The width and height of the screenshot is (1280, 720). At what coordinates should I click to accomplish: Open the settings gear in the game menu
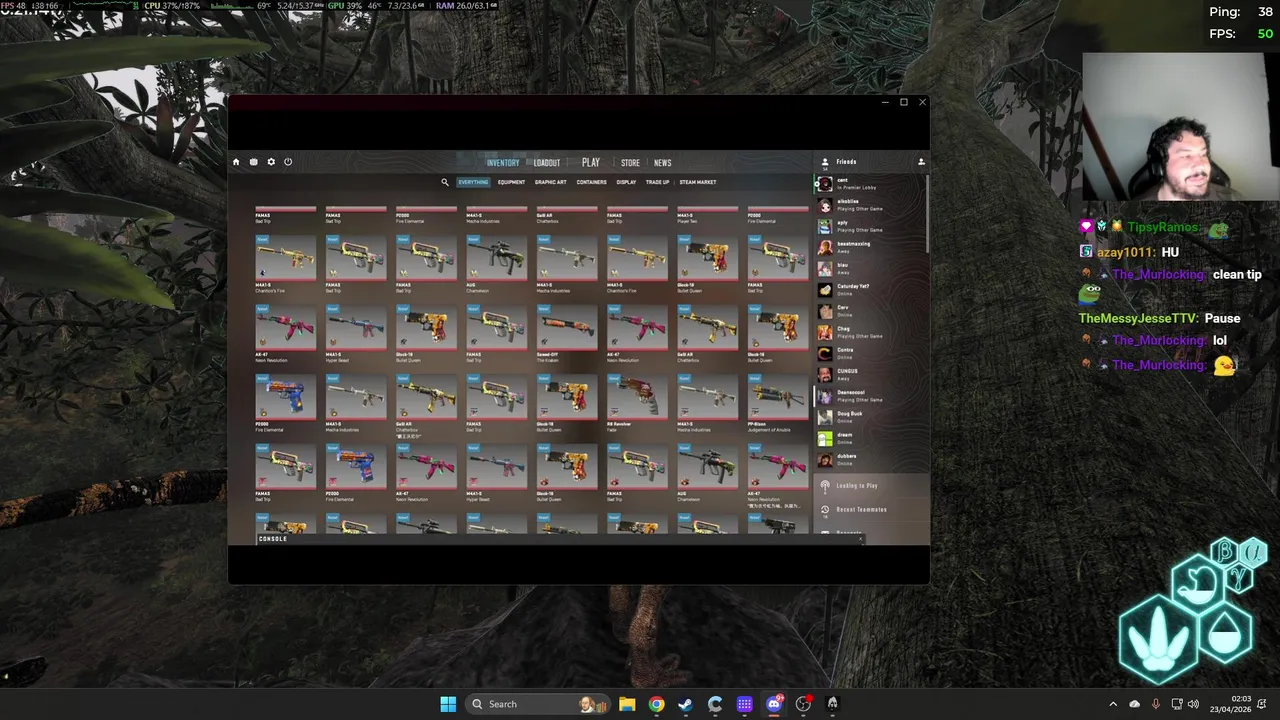[271, 162]
